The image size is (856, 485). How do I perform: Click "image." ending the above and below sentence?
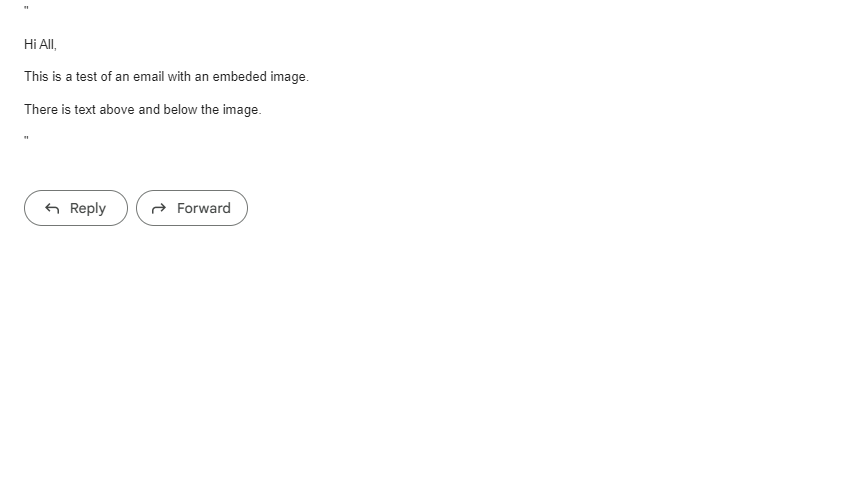[x=242, y=109]
